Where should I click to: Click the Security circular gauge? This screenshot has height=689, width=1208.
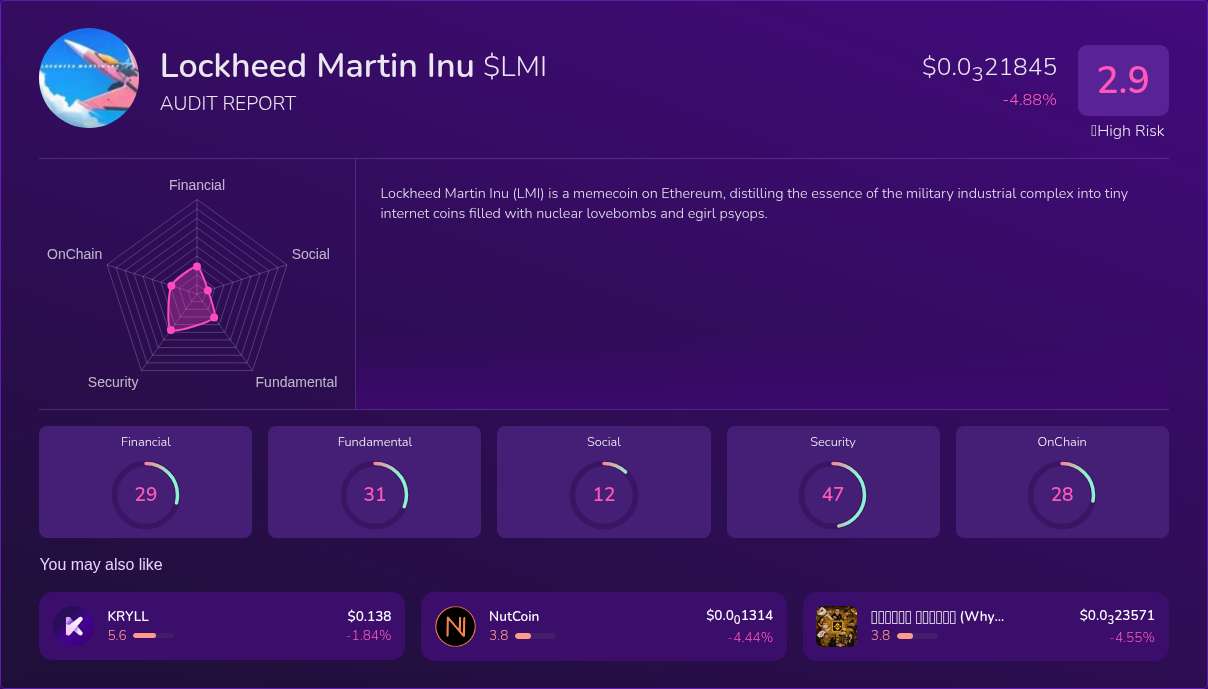click(833, 494)
